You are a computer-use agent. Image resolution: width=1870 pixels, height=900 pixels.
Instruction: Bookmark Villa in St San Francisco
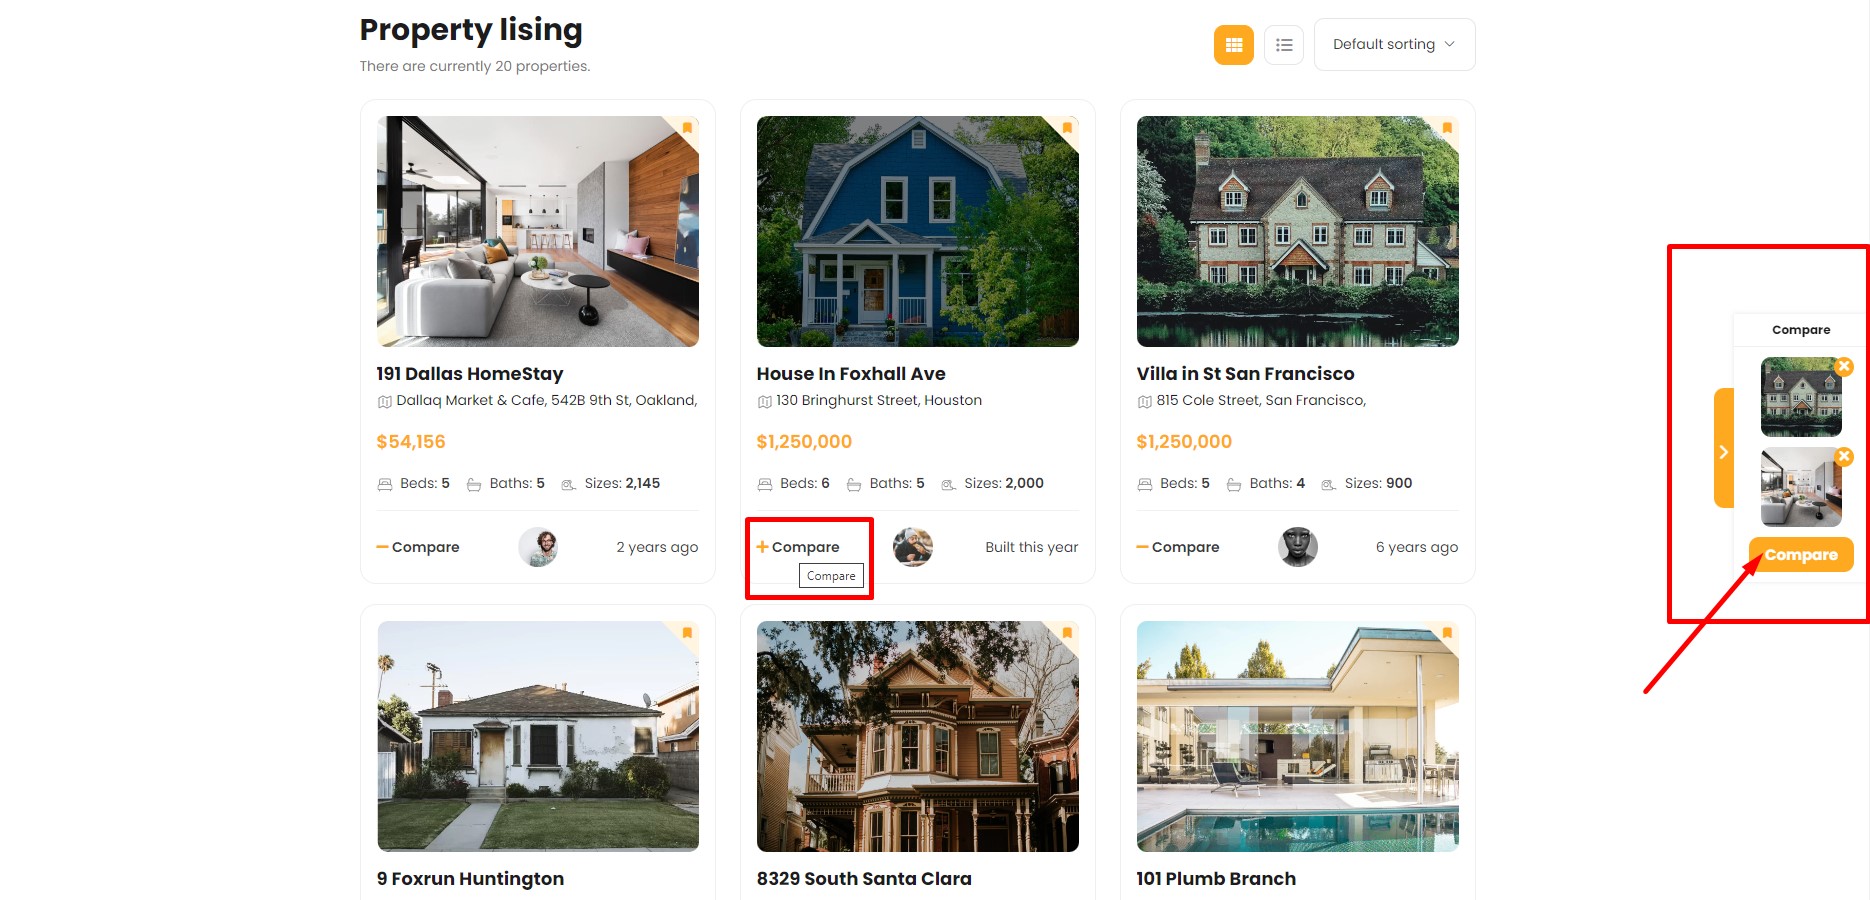(x=1447, y=128)
